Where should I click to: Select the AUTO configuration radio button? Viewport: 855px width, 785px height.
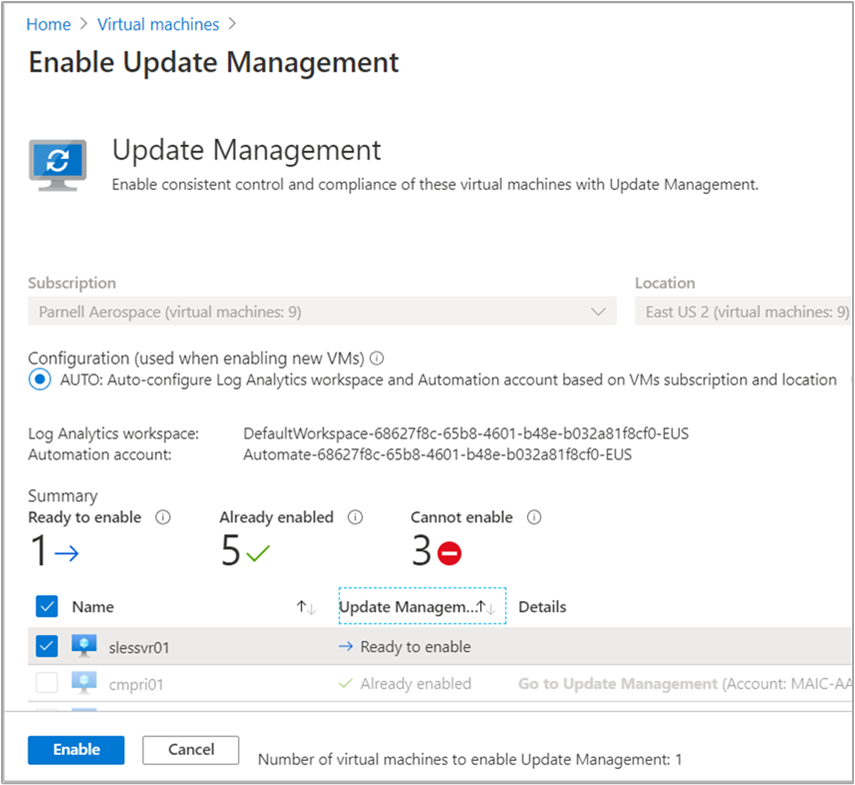(x=40, y=379)
